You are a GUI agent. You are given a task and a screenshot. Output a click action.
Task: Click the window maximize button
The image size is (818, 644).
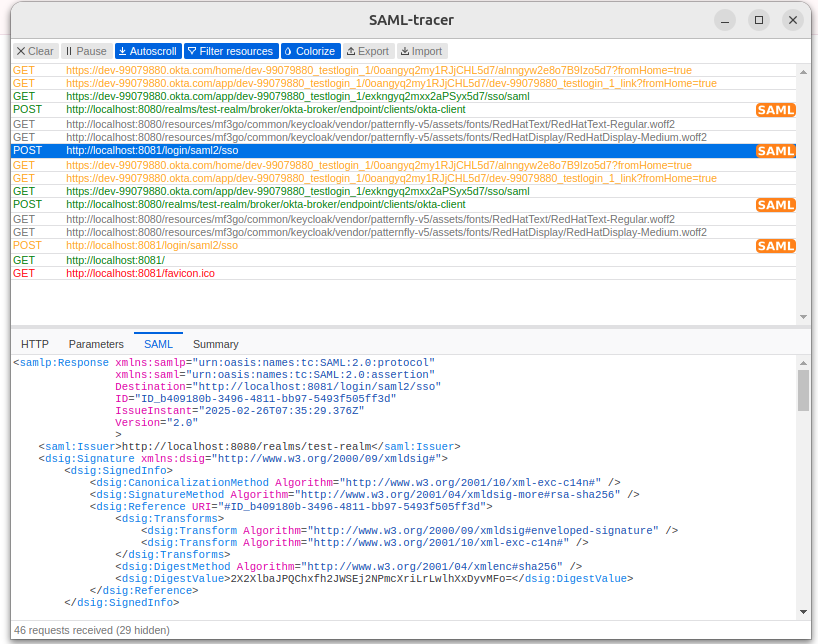coord(759,20)
